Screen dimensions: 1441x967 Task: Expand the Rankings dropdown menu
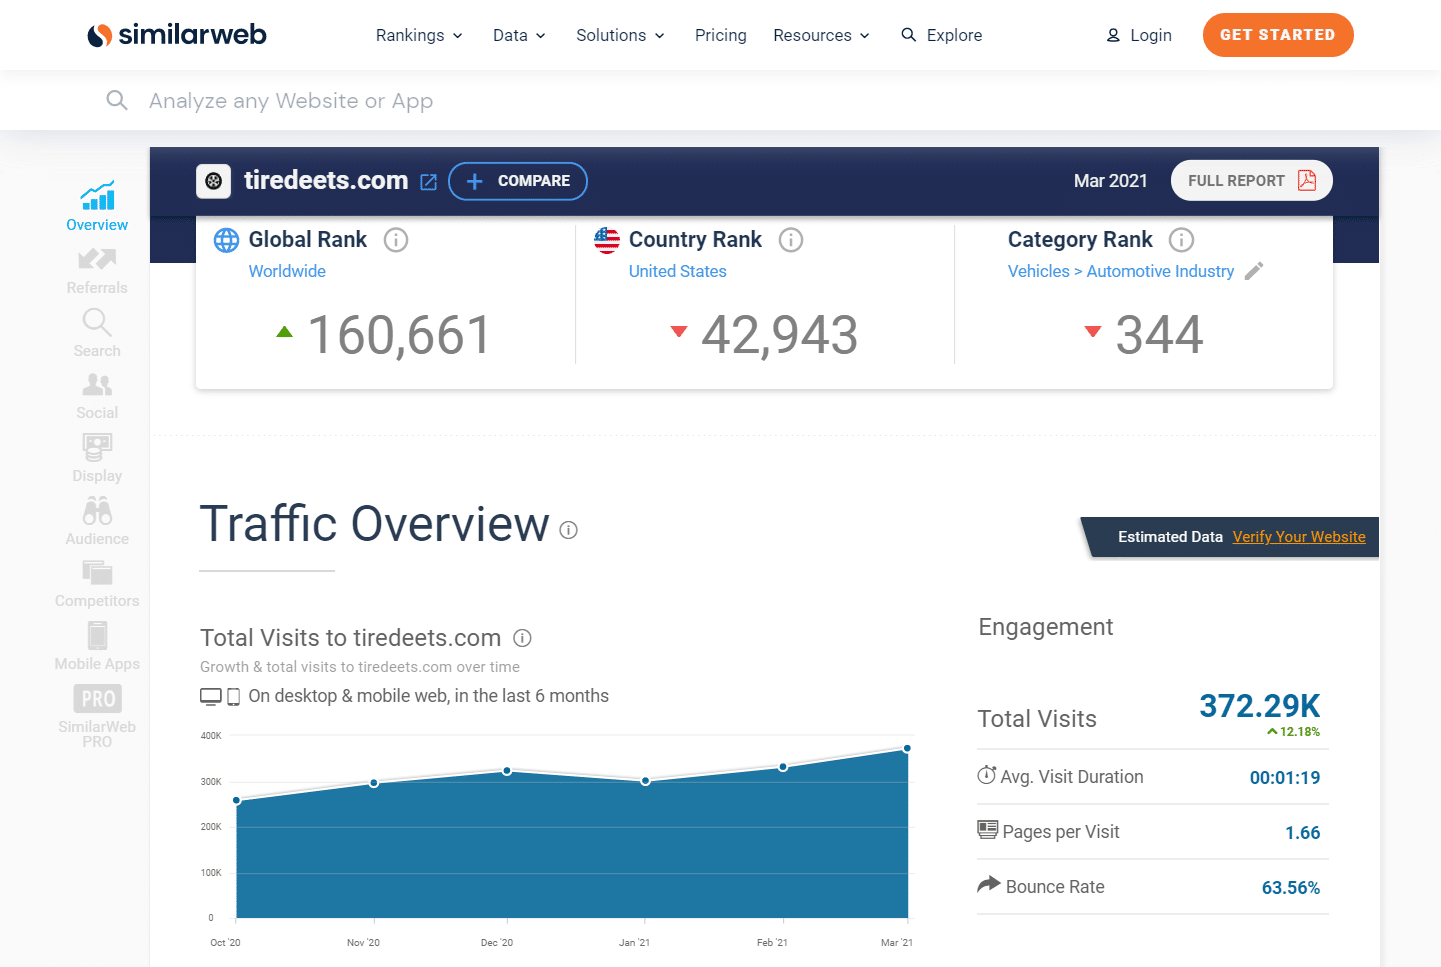point(419,35)
